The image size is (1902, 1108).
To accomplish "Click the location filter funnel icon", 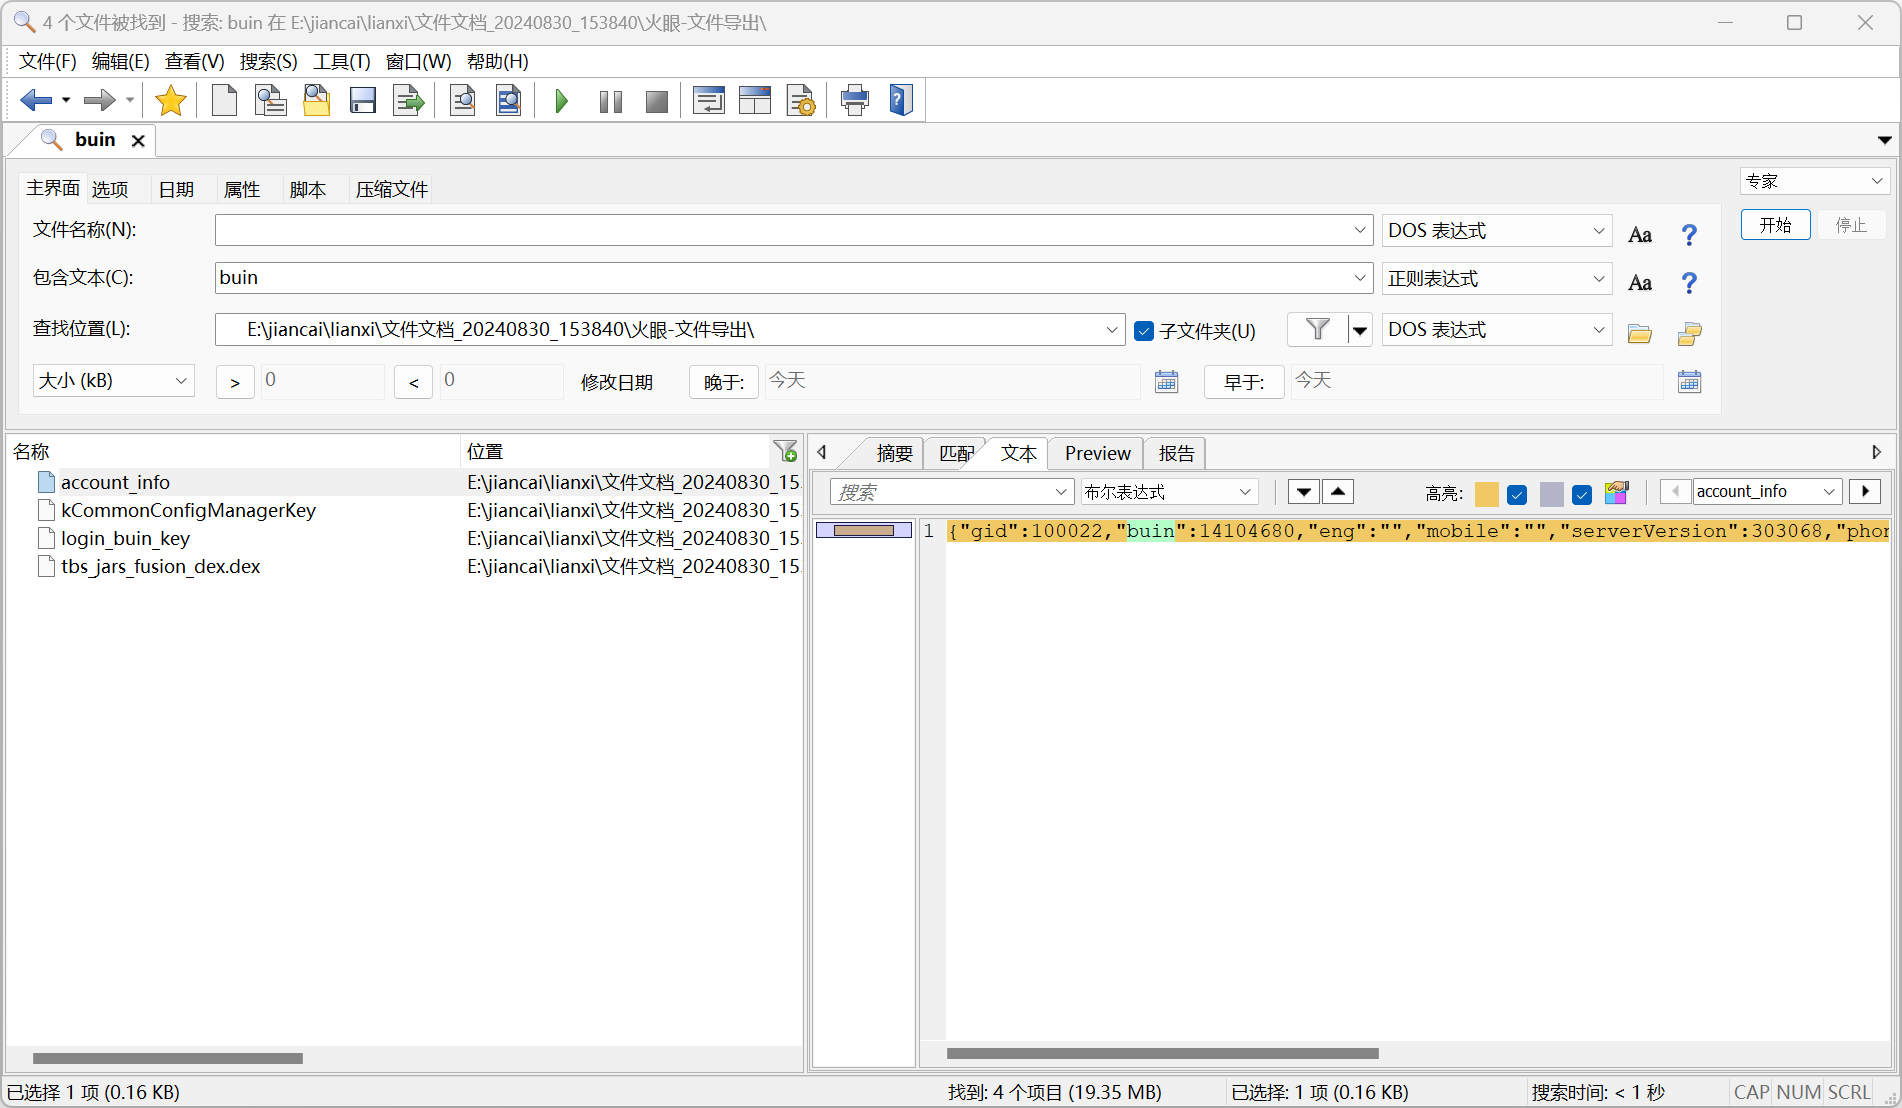I will [1318, 329].
